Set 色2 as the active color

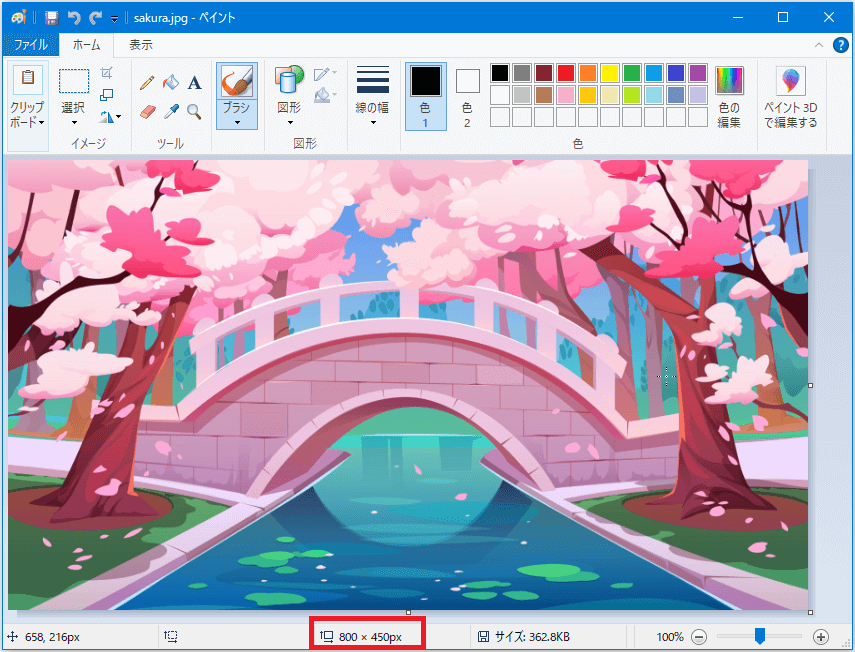(x=467, y=95)
